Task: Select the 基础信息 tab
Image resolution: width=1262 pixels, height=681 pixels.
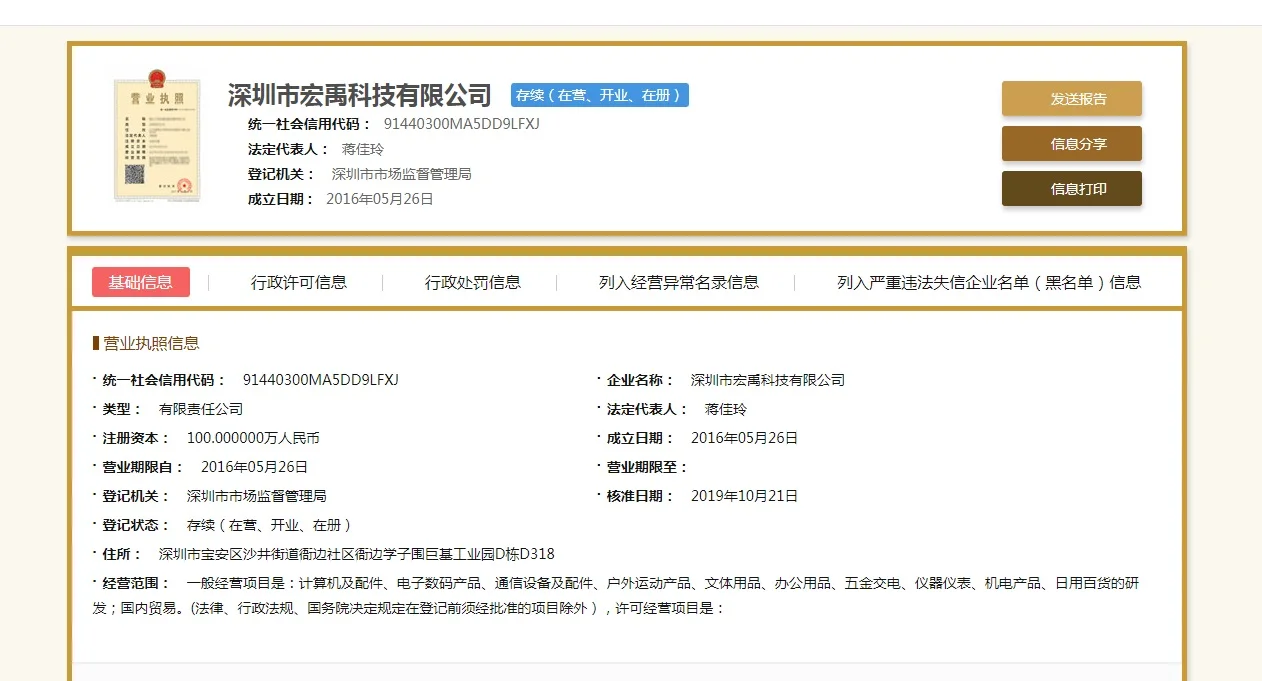Action: (141, 282)
